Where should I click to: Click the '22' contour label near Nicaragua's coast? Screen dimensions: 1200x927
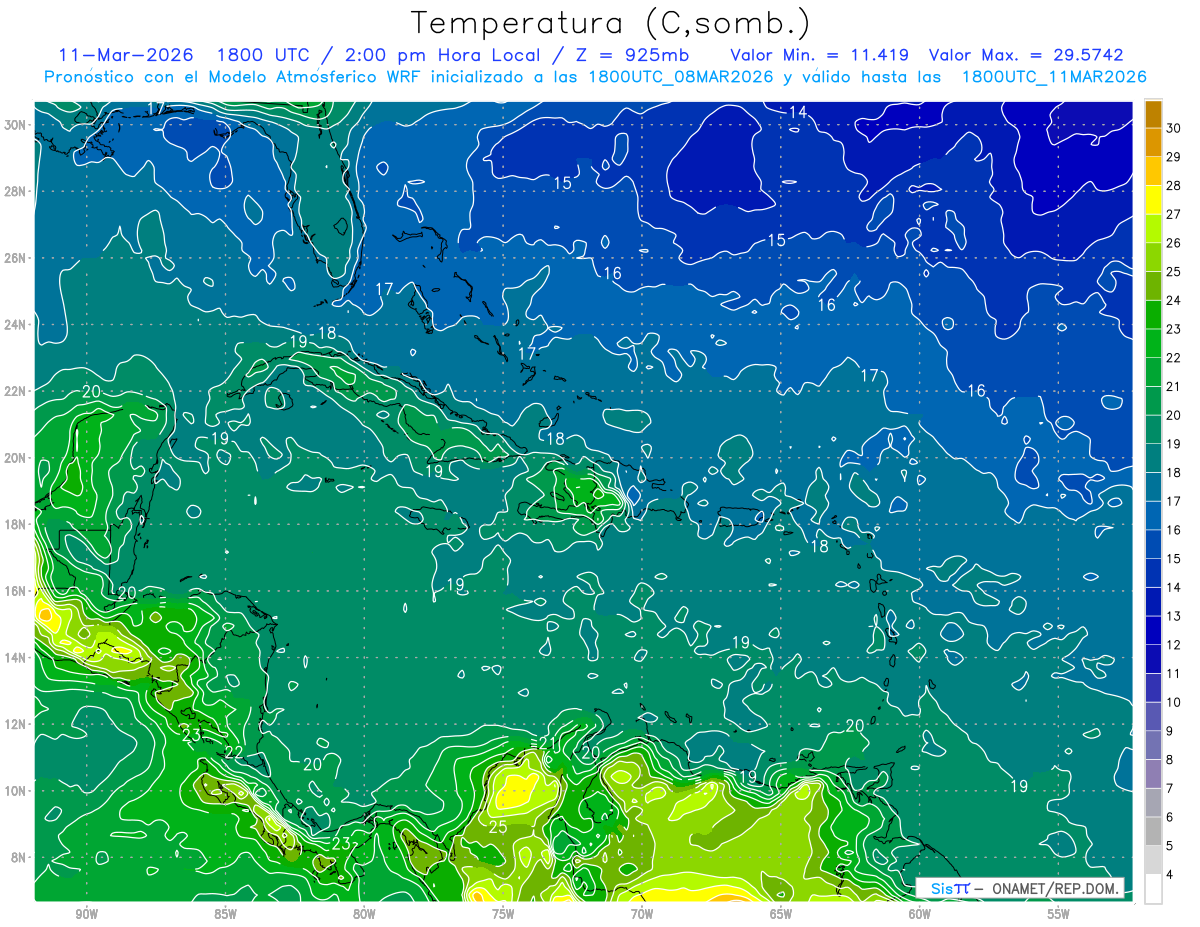coord(234,753)
